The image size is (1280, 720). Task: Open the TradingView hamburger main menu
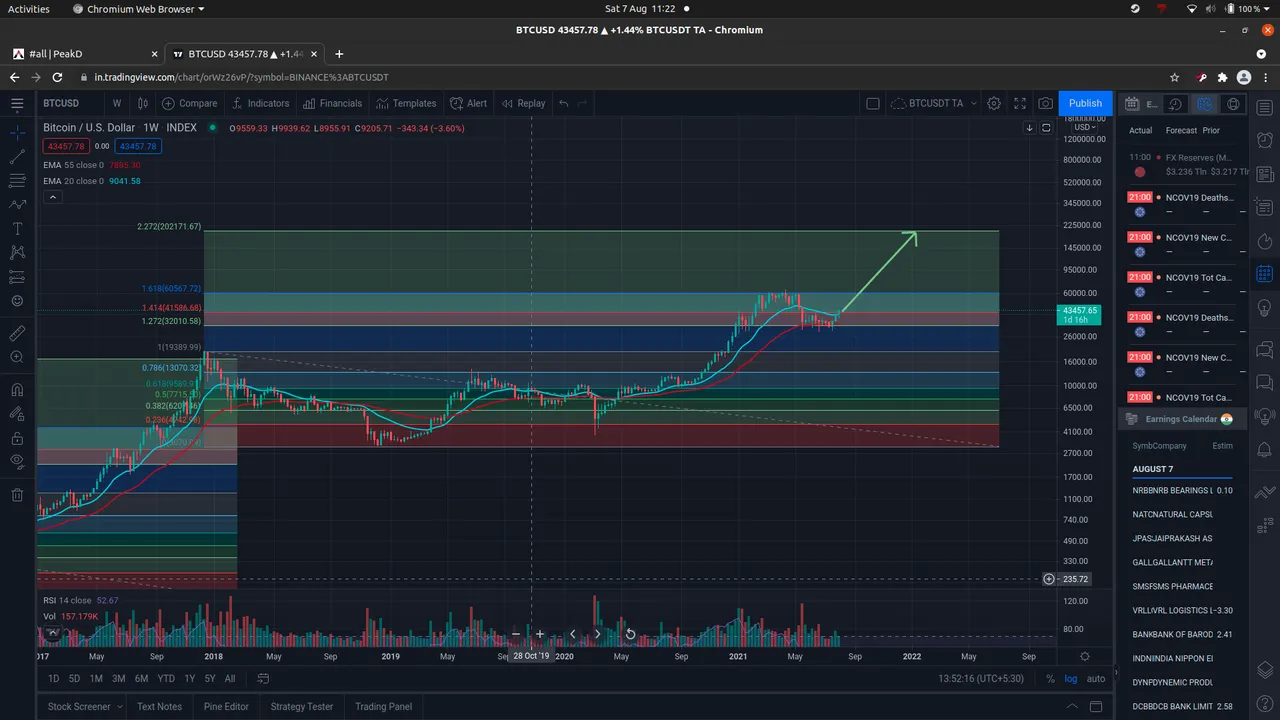[17, 103]
